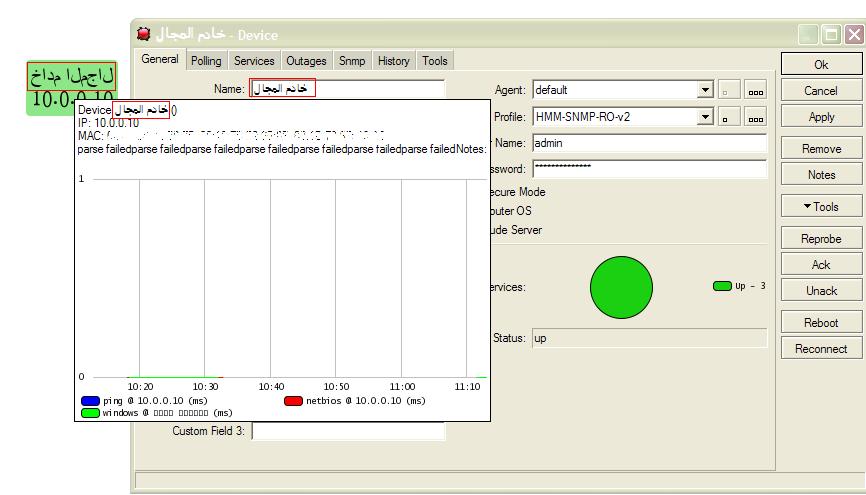Open the History tab
Screen dimensions: 866x495
tap(393, 61)
